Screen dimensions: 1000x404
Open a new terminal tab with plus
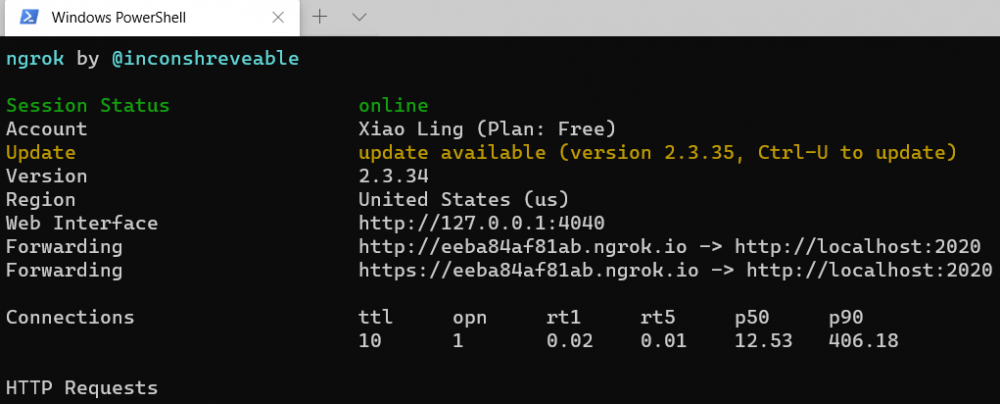tap(321, 17)
